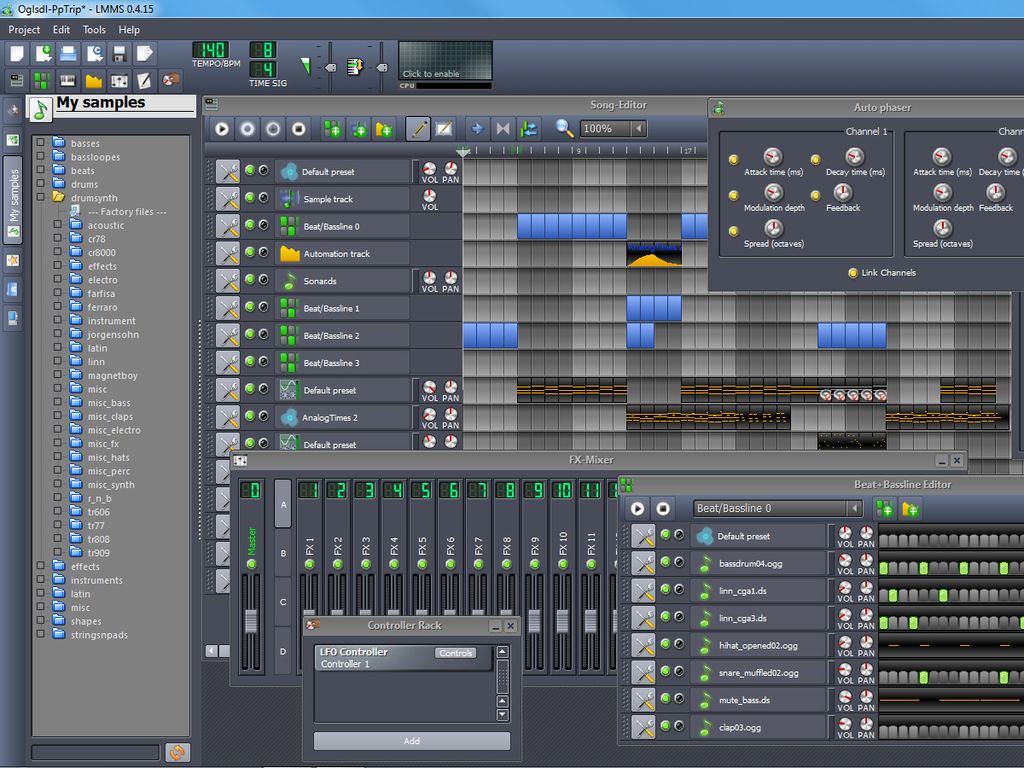Open the Project menu
1024x768 pixels.
point(23,29)
